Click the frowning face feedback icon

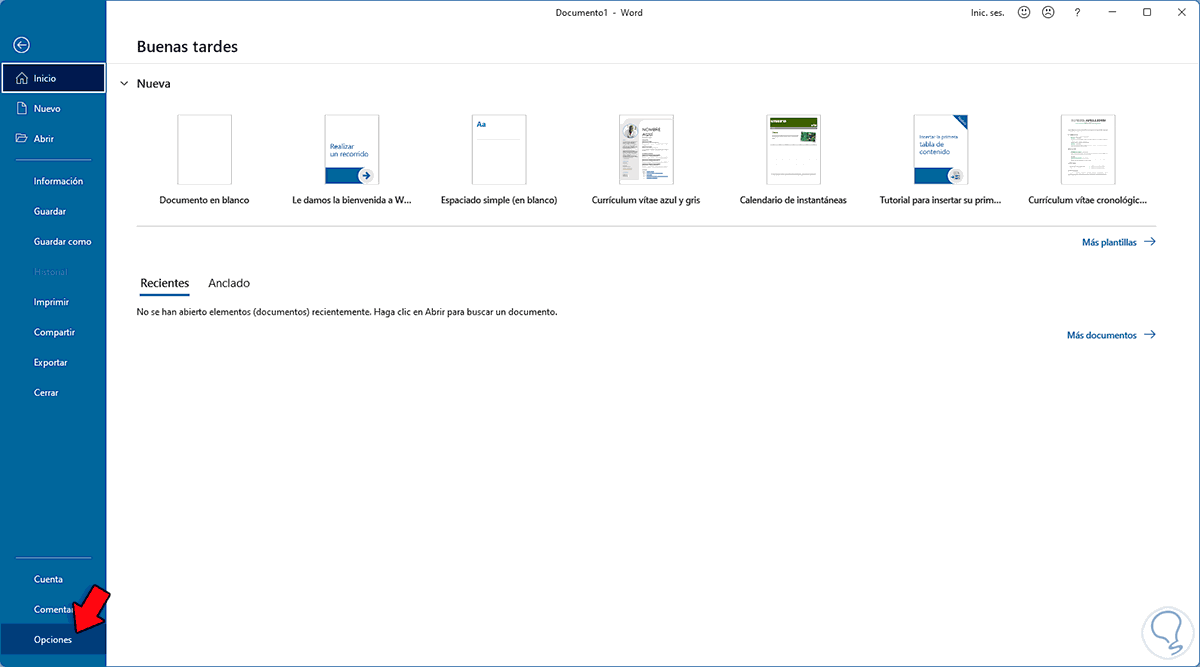click(1048, 12)
